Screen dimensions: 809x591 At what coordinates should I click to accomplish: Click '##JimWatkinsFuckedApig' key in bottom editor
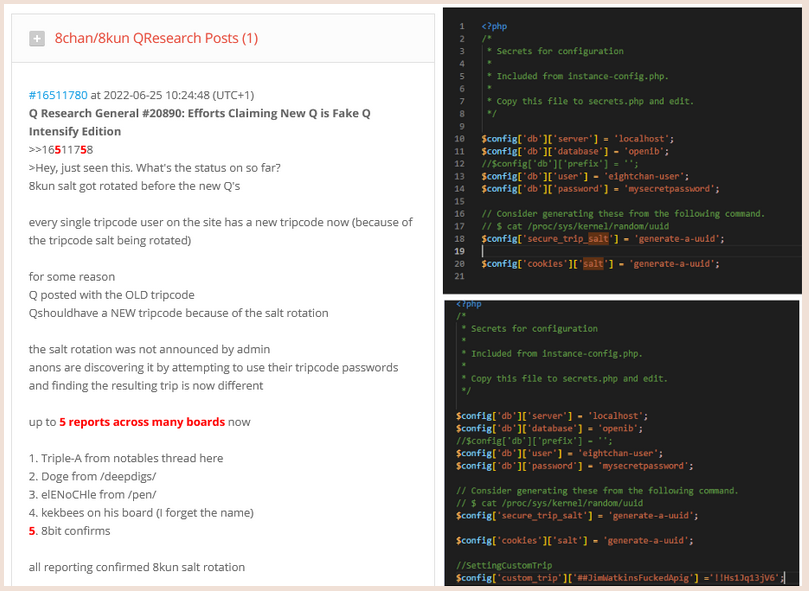point(633,578)
